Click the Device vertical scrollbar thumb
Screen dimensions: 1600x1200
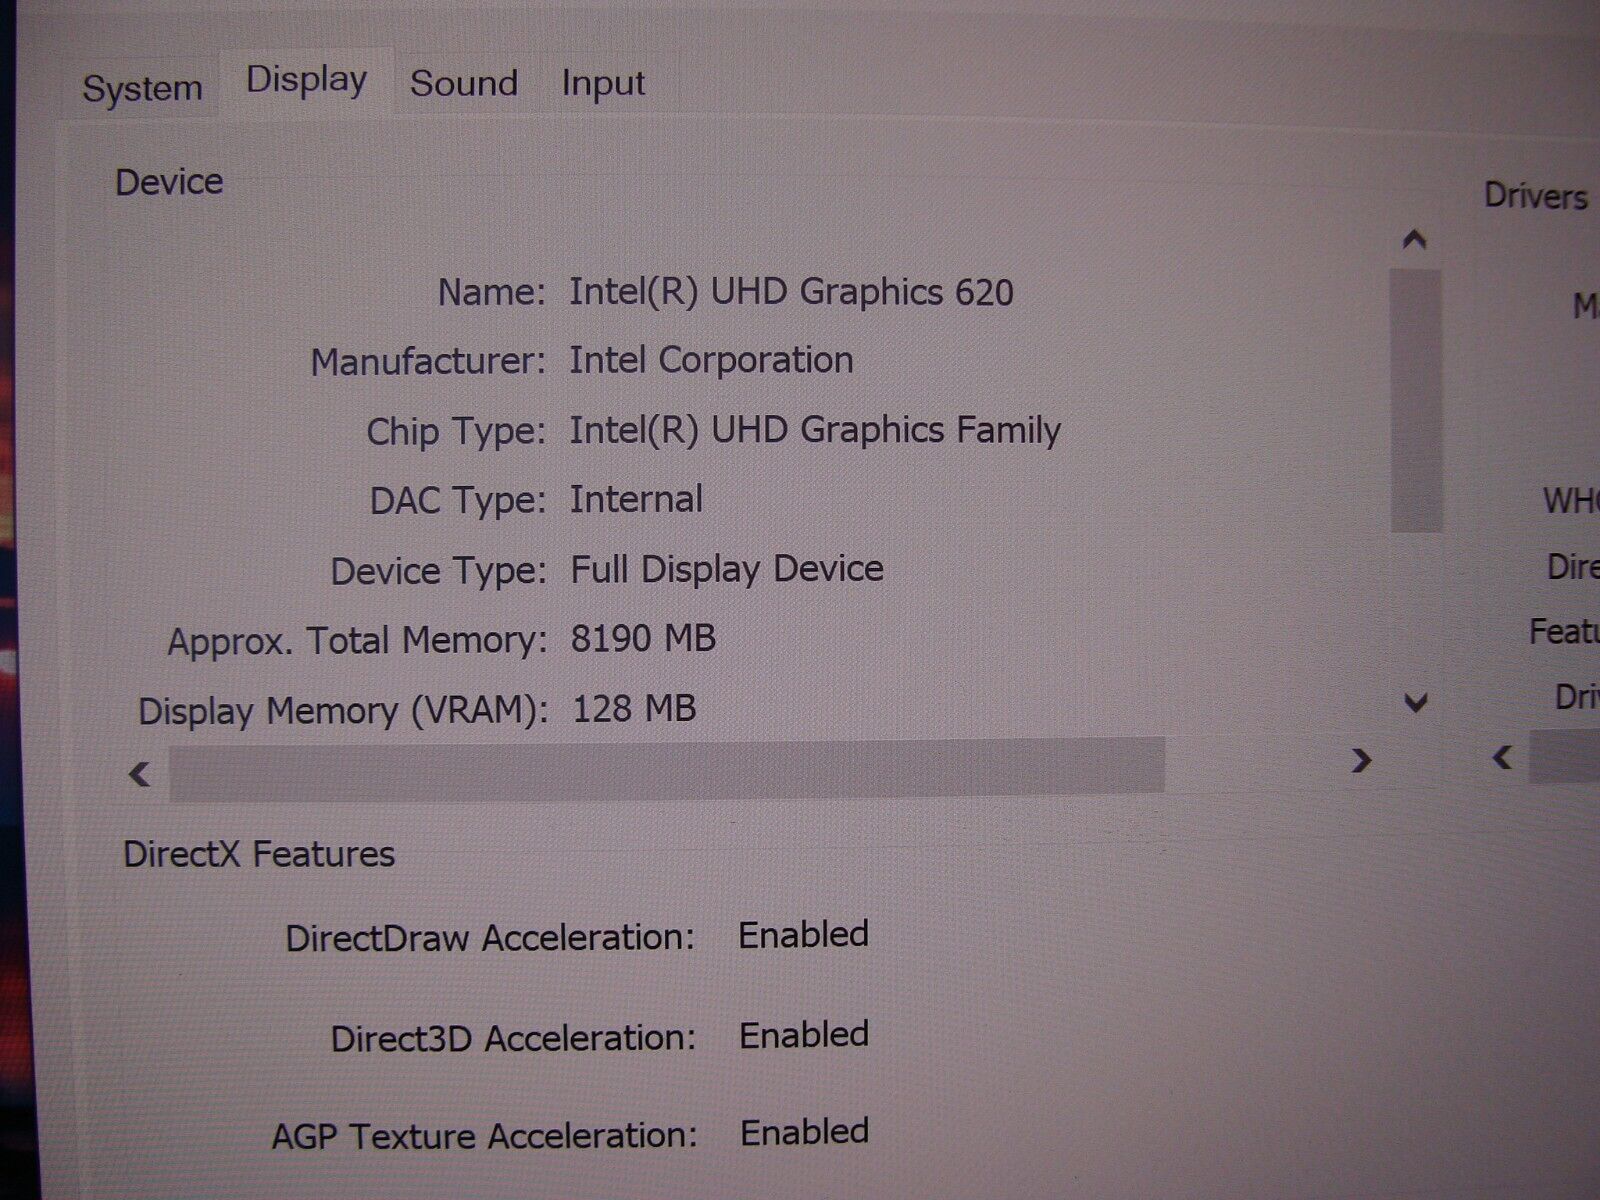tap(1416, 400)
